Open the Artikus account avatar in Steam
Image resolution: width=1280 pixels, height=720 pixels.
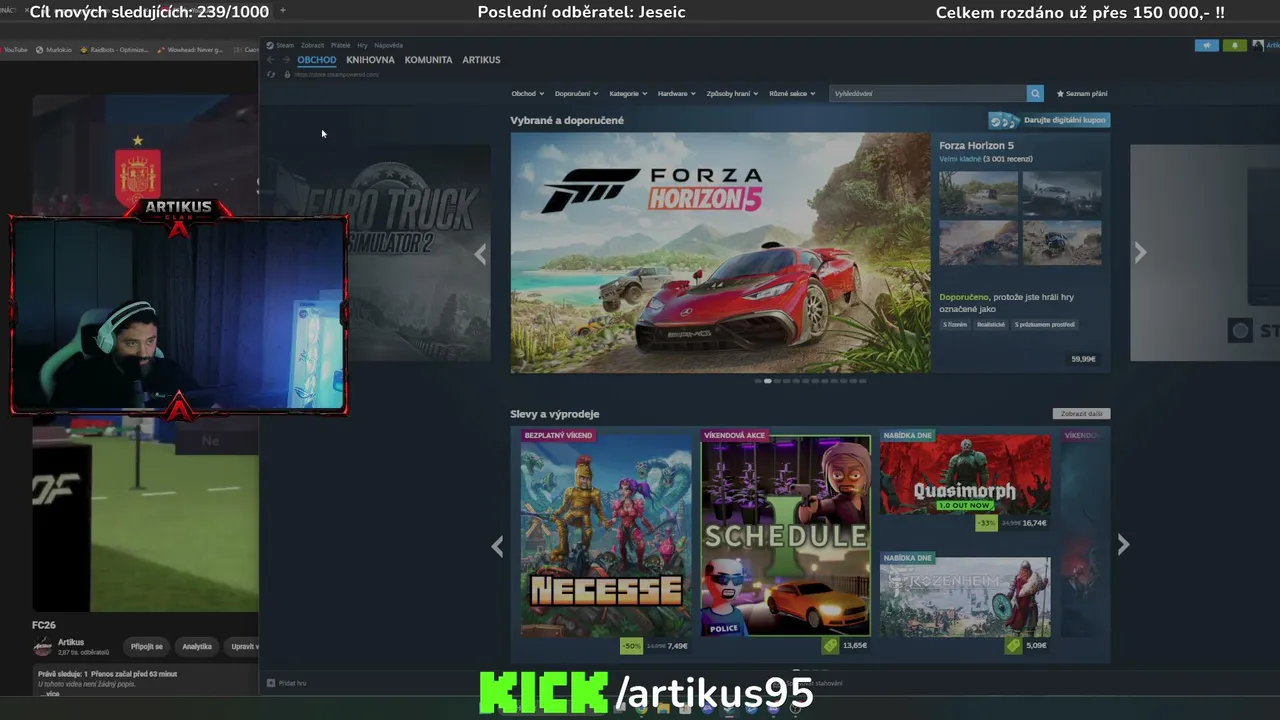[x=1258, y=45]
